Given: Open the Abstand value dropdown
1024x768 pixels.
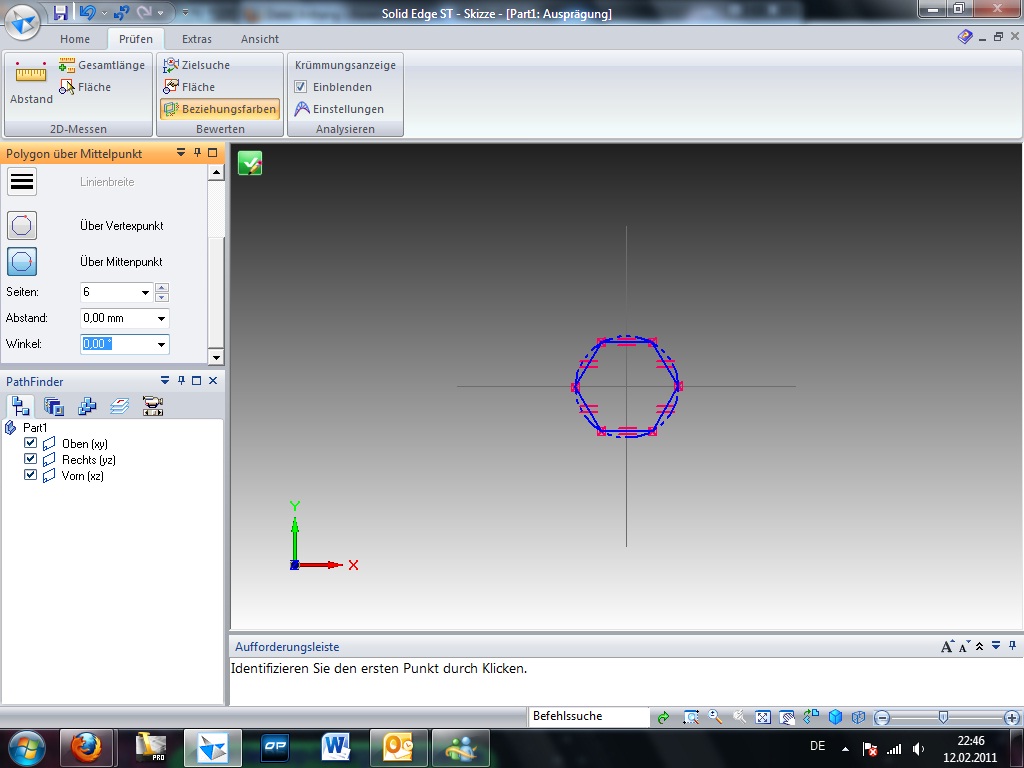Looking at the screenshot, I should (161, 319).
